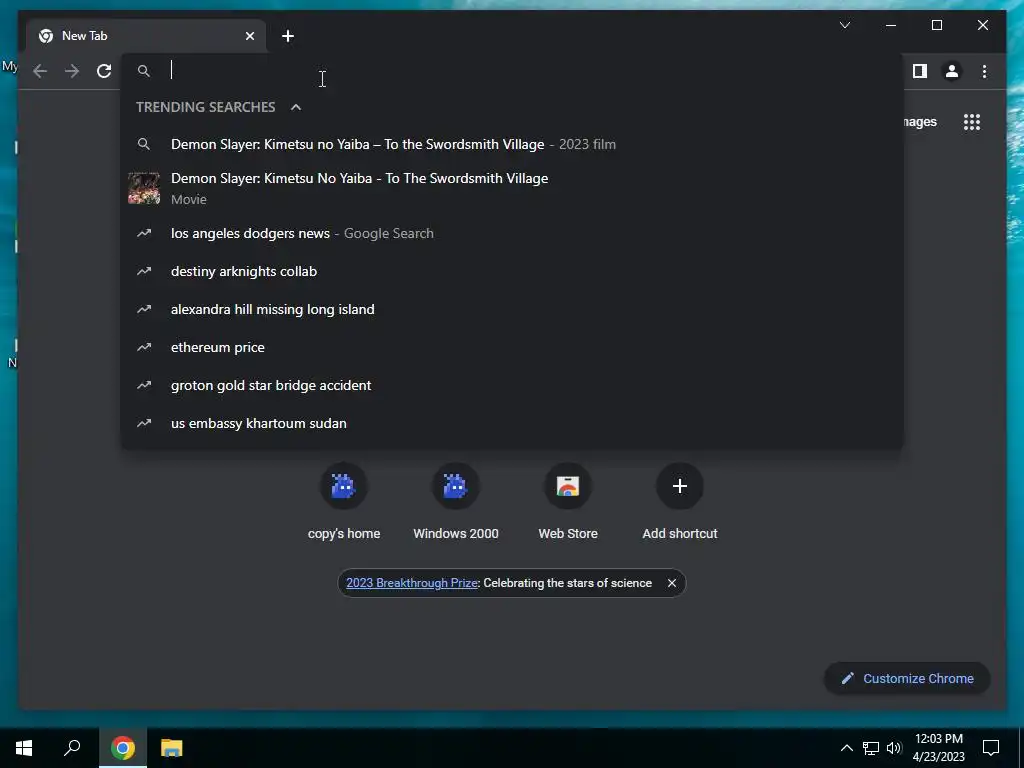This screenshot has width=1024, height=768.
Task: Click the Add shortcut button
Action: tap(680, 502)
